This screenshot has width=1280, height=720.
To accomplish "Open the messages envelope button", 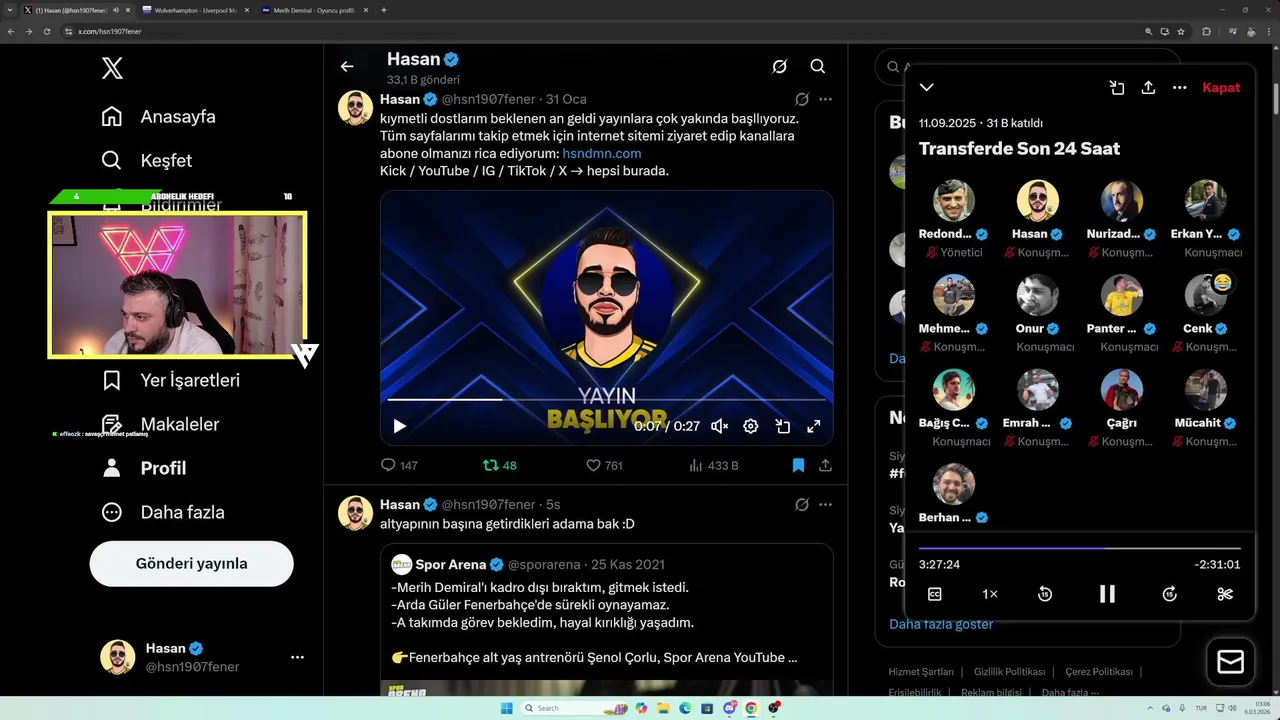I will pos(1230,662).
